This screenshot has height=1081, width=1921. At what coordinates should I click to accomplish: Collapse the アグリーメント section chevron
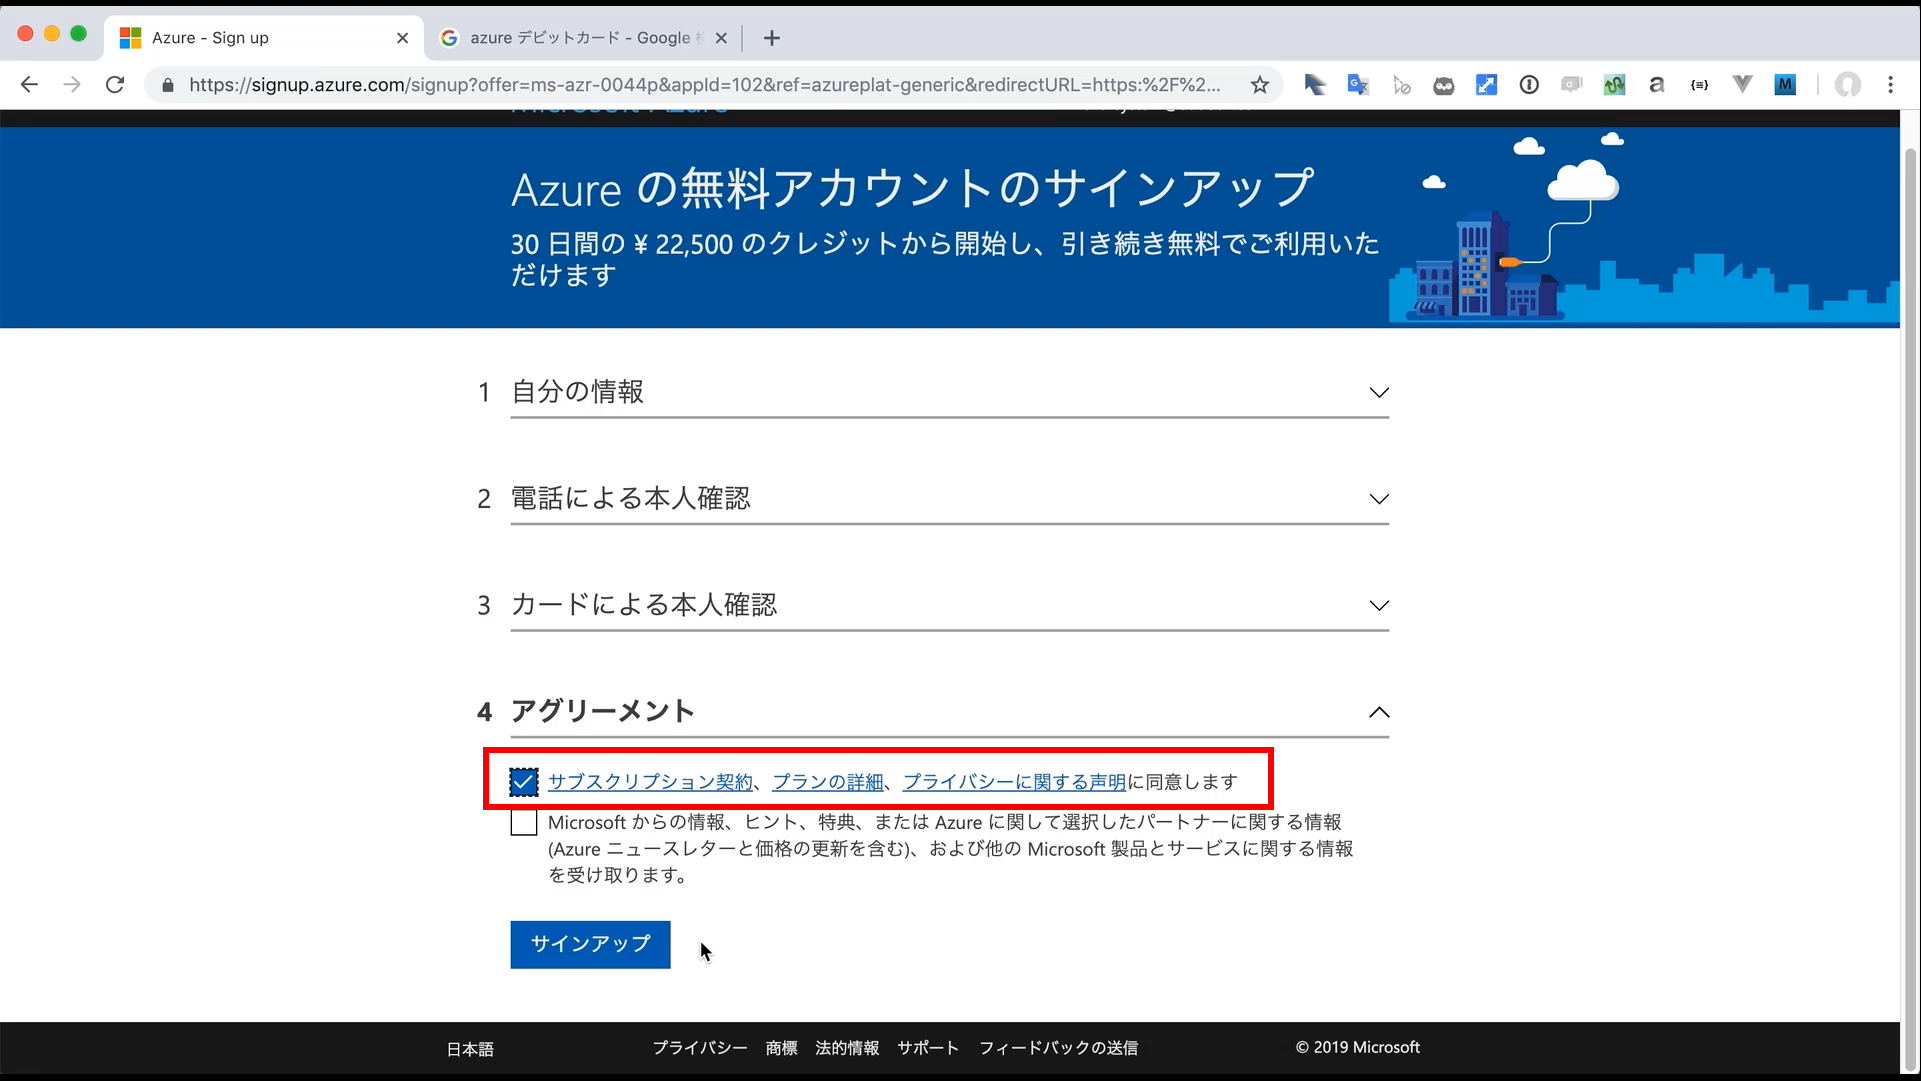click(1379, 712)
